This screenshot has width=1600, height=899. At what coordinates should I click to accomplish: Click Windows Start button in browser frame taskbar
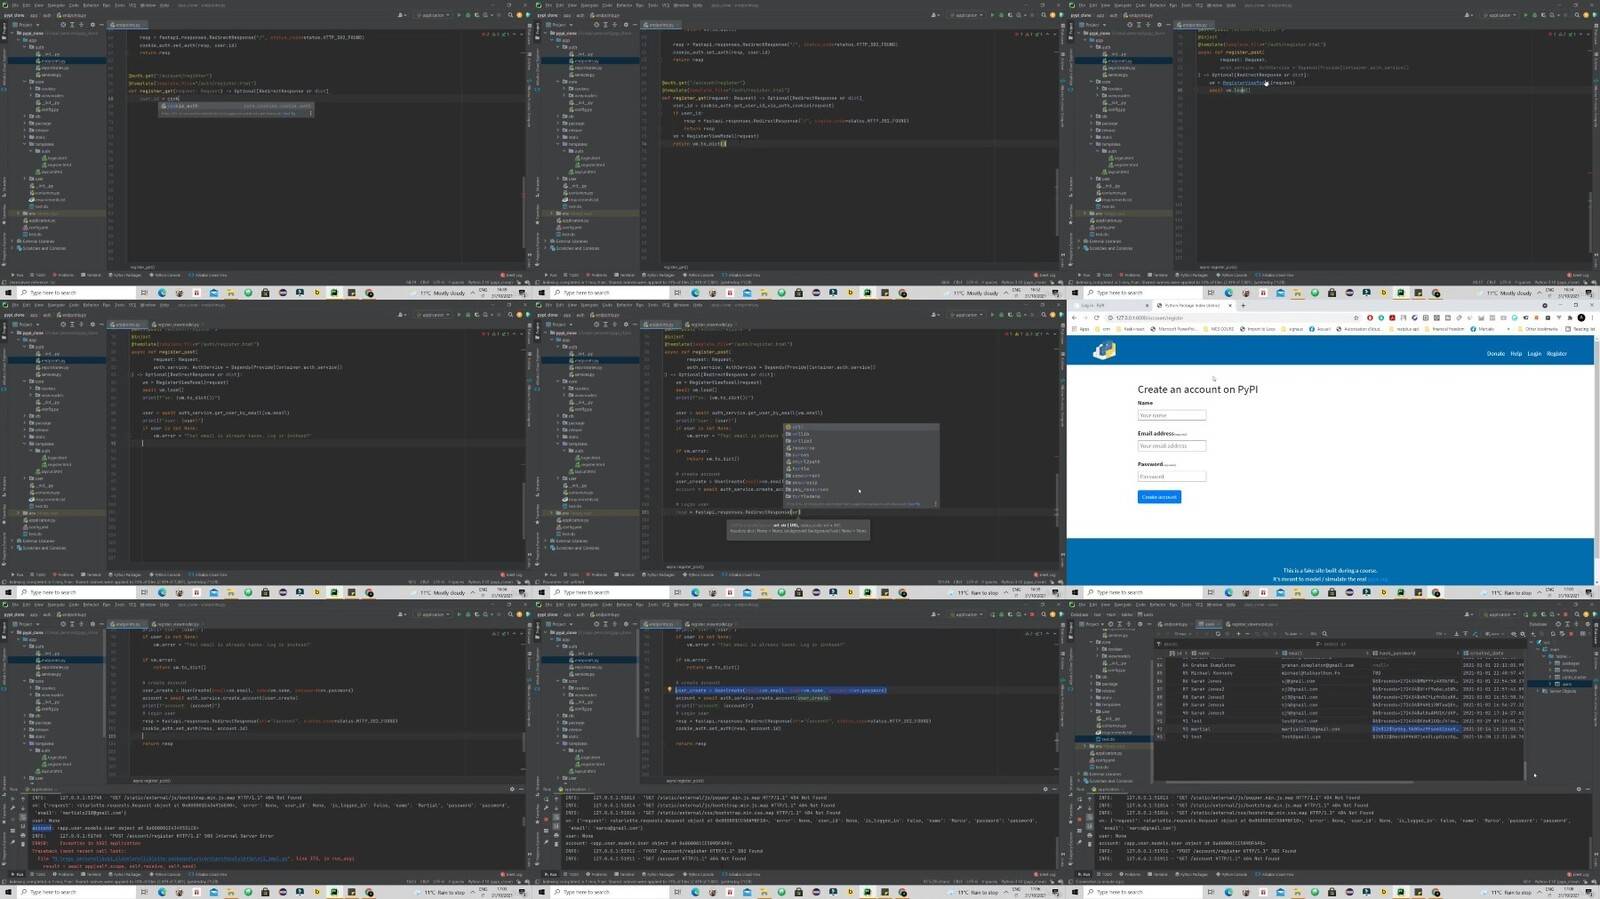pyautogui.click(x=1075, y=593)
